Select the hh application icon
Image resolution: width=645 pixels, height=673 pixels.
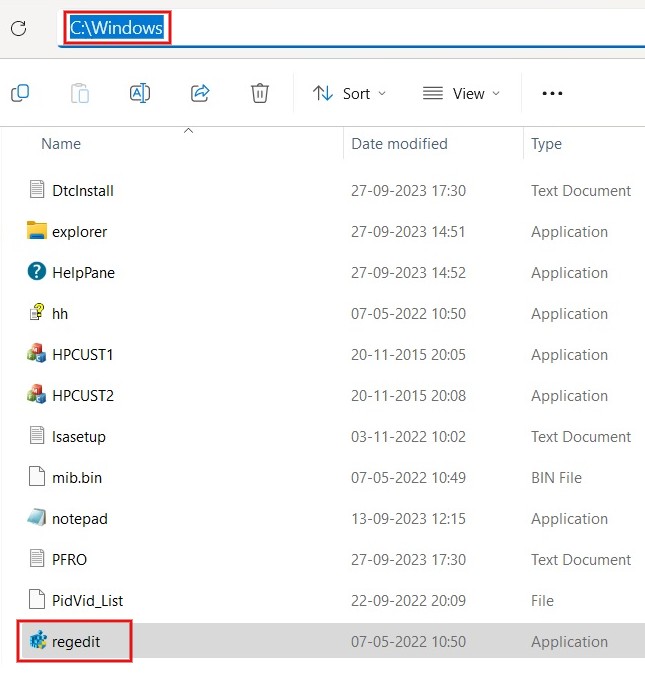point(37,312)
